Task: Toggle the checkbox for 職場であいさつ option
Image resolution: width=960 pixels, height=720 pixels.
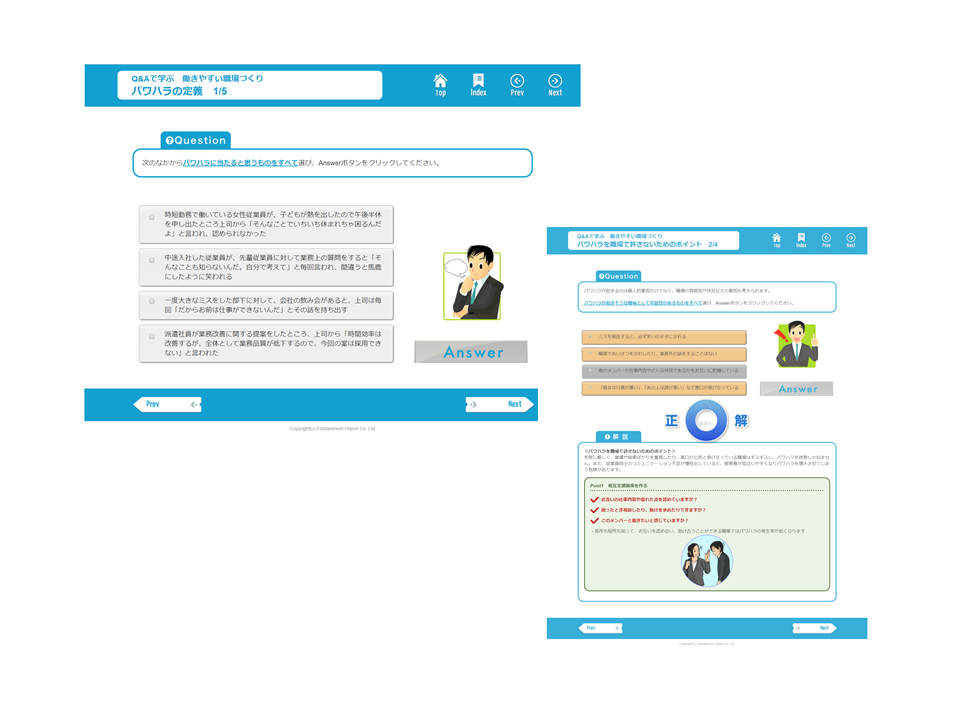Action: 590,354
